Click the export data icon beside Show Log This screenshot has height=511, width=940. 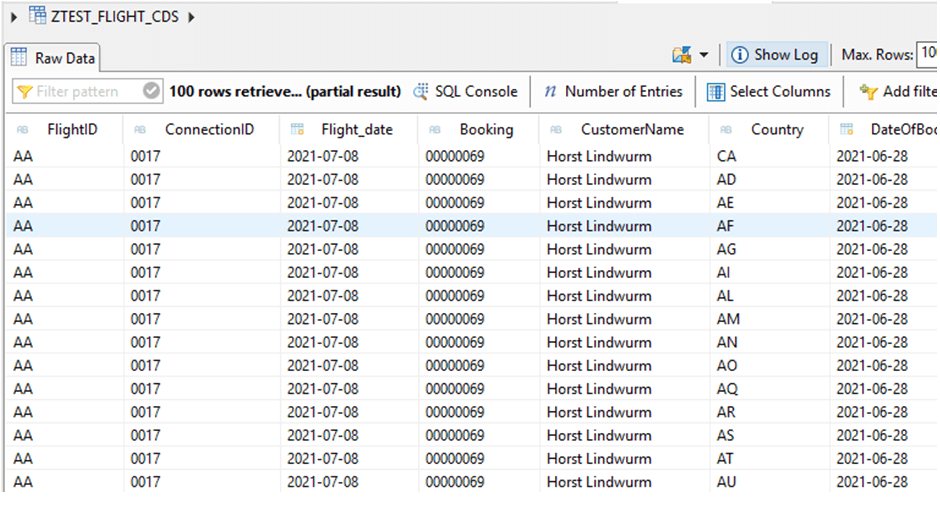pyautogui.click(x=682, y=55)
